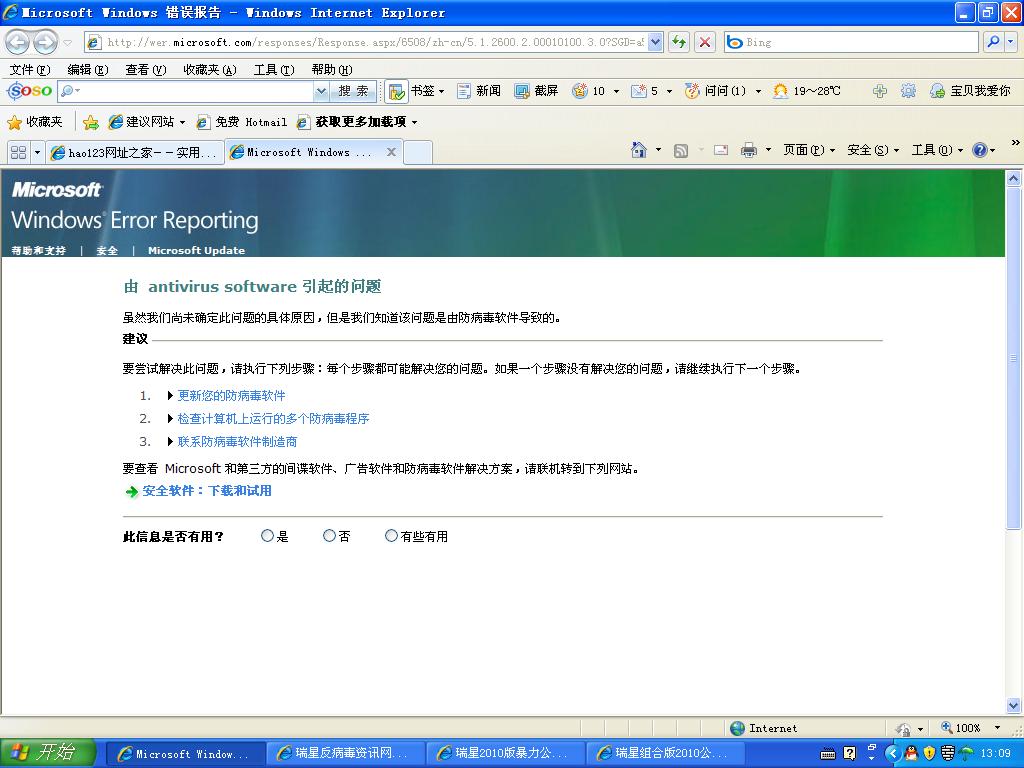Screen dimensions: 1024x768
Task: Click the 截屏 screenshot toolbar button
Action: pyautogui.click(x=536, y=91)
